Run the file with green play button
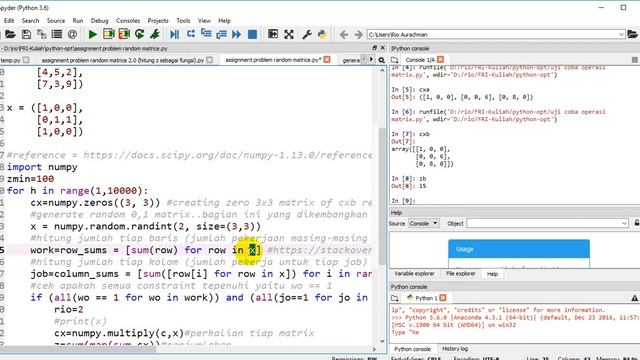The width and height of the screenshot is (640, 360). click(93, 34)
